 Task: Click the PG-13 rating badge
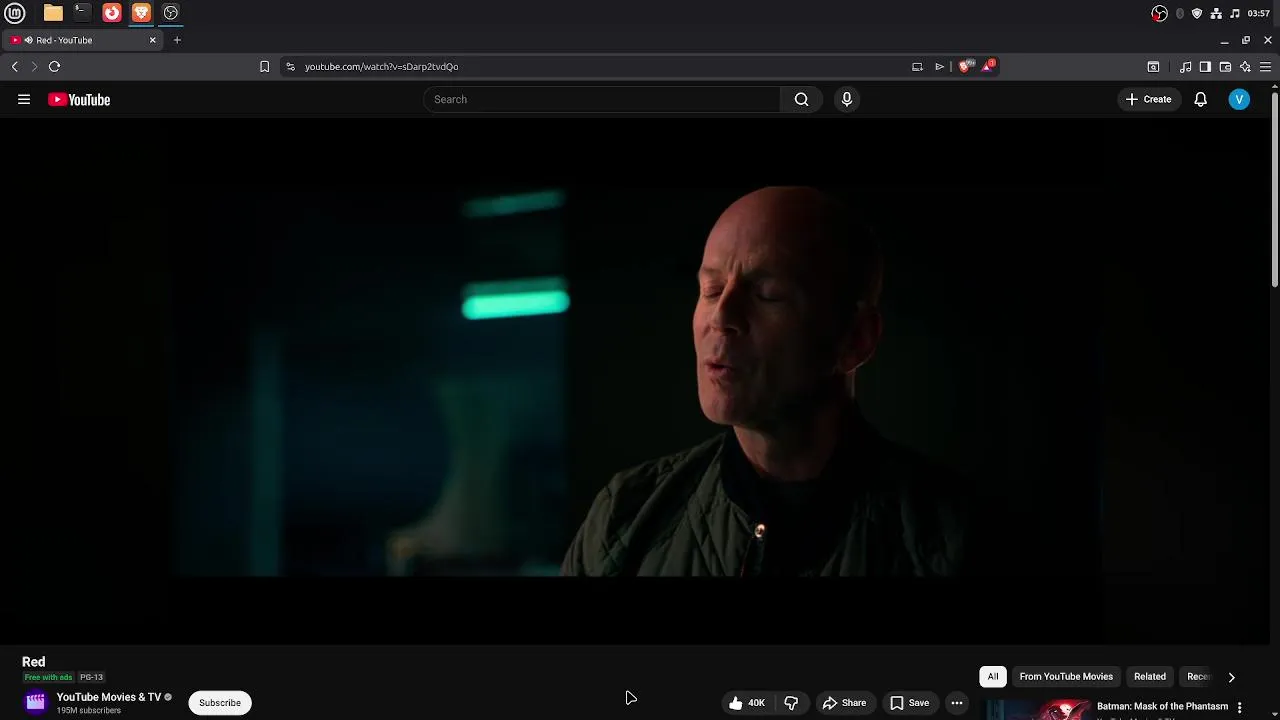[x=91, y=677]
